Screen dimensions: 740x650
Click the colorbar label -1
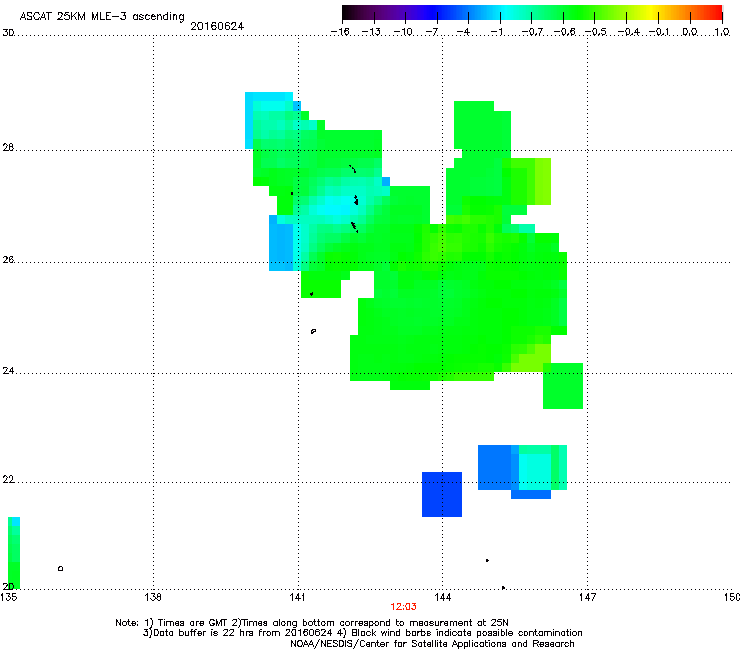click(497, 32)
